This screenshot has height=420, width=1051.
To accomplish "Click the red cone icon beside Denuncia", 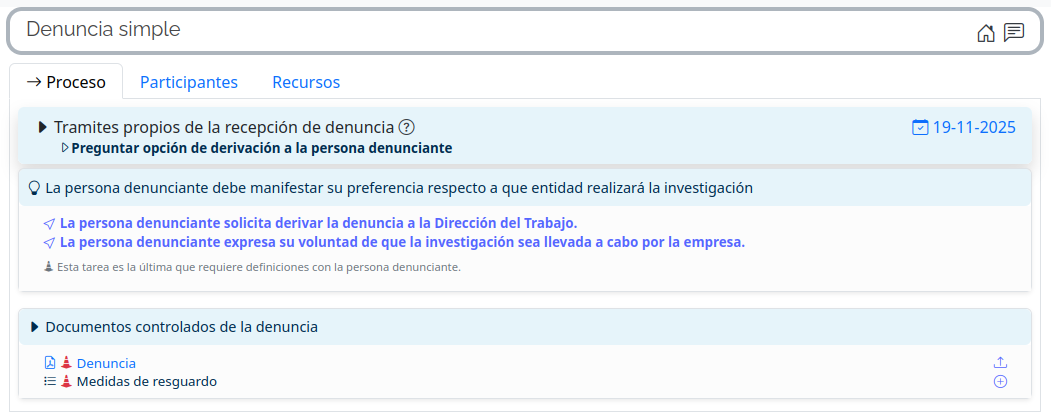I will coord(66,363).
